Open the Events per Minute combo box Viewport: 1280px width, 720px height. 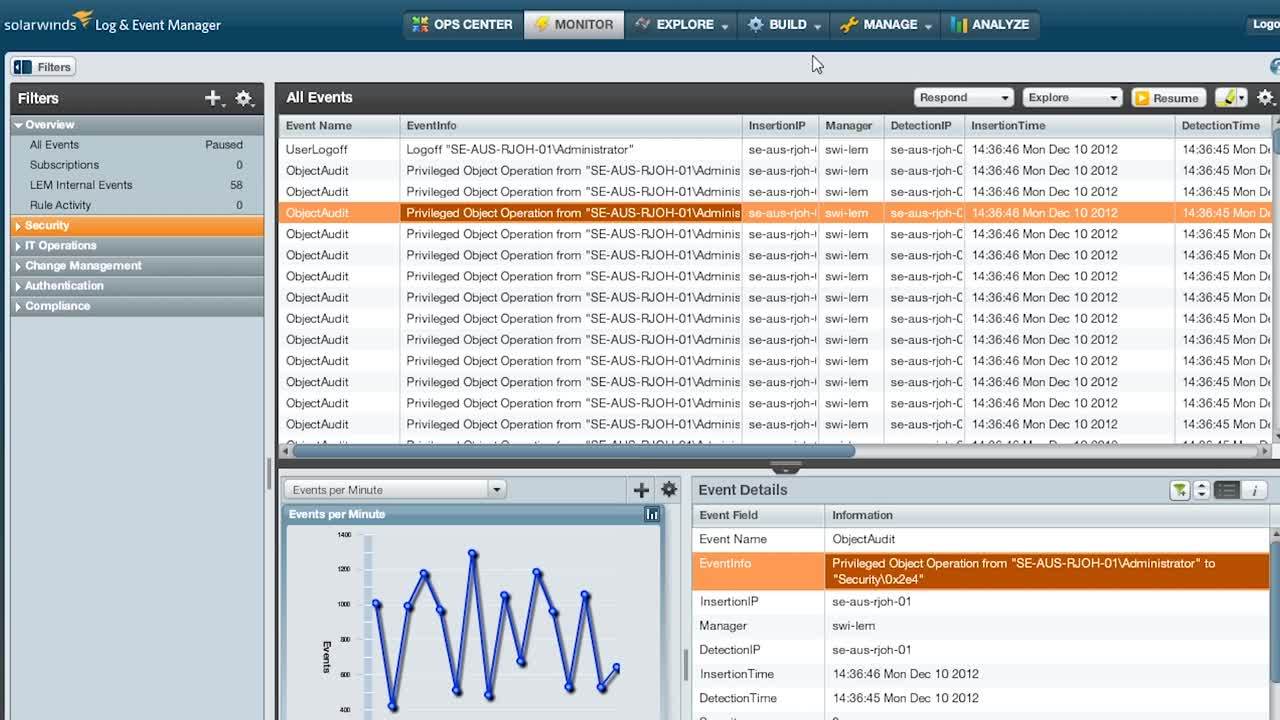pos(394,490)
